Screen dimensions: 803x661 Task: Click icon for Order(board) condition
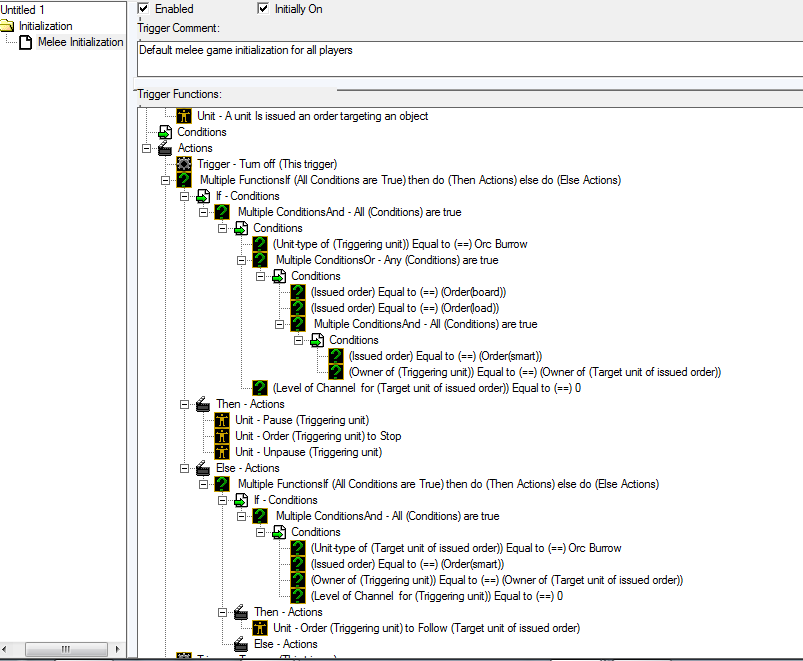(x=298, y=292)
